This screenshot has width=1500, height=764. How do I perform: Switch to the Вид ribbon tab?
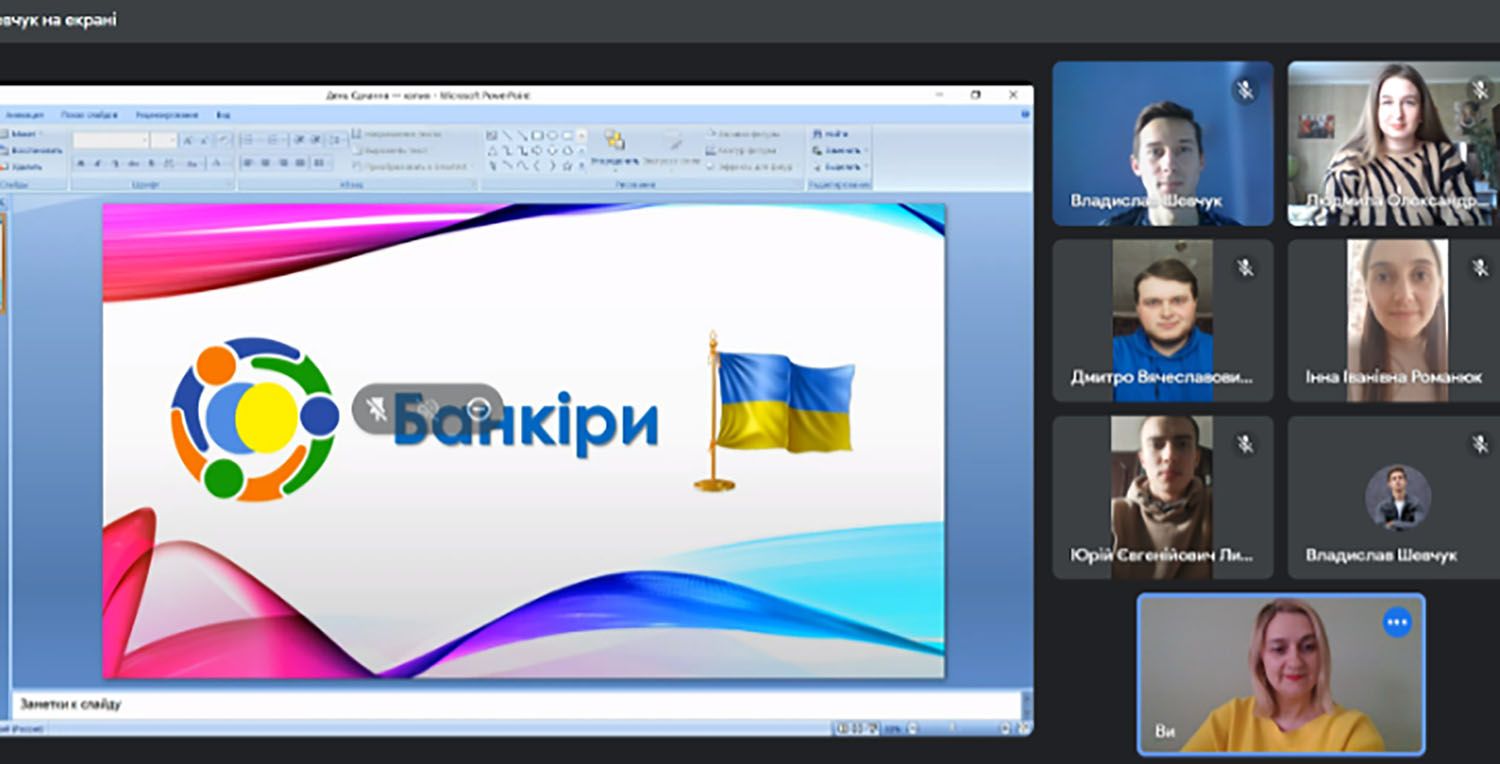[x=223, y=115]
